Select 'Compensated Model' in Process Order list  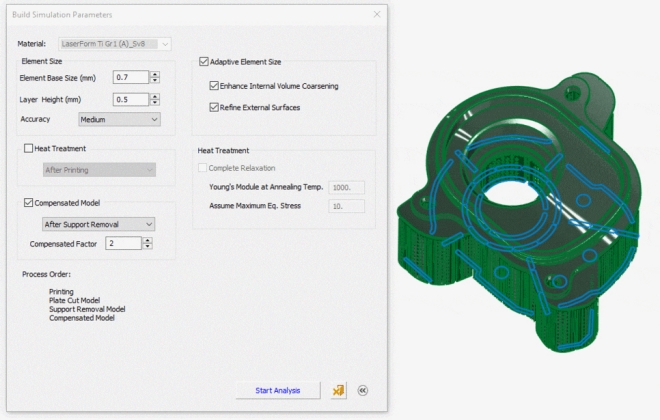[82, 318]
